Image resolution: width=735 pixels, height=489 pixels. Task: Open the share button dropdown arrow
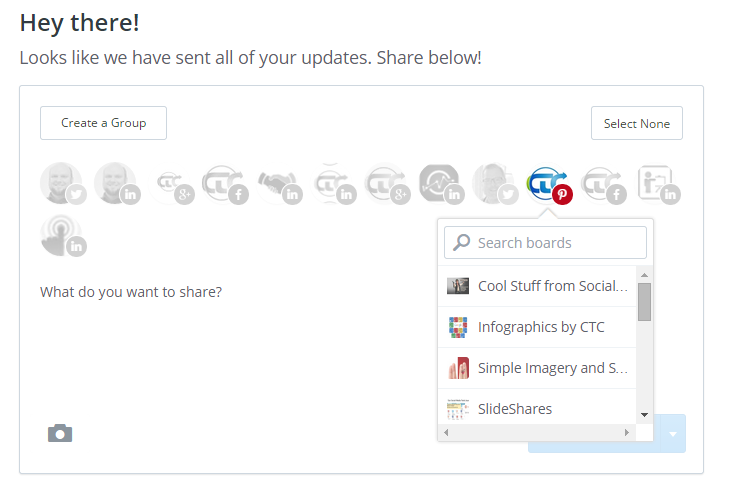pos(673,434)
